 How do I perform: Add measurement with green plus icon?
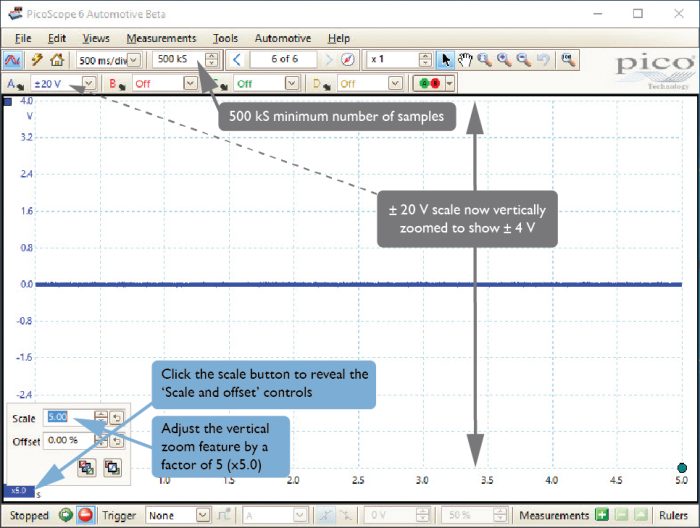tap(602, 515)
